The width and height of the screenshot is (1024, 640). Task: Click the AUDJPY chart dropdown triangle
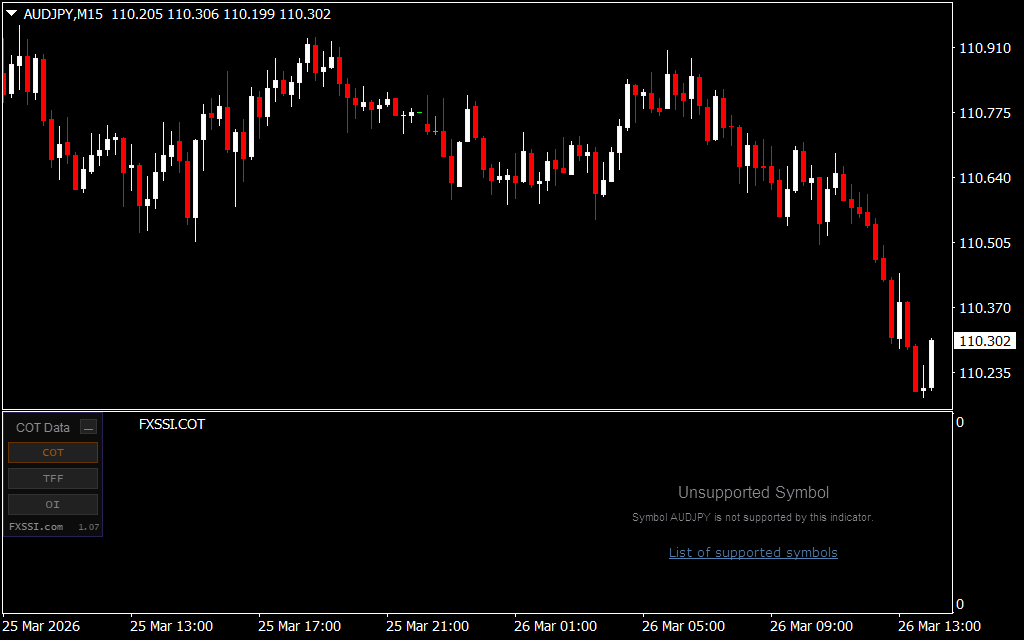coord(12,14)
